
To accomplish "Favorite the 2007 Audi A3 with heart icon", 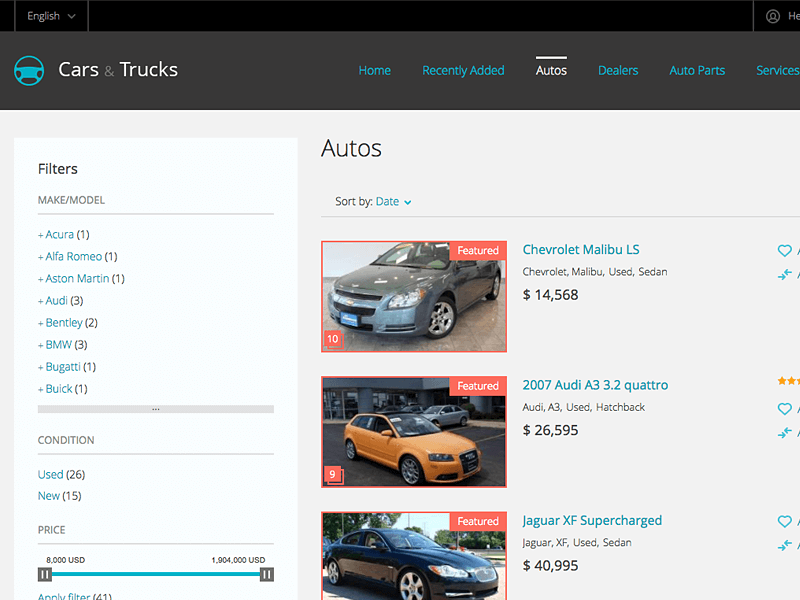I will point(784,409).
